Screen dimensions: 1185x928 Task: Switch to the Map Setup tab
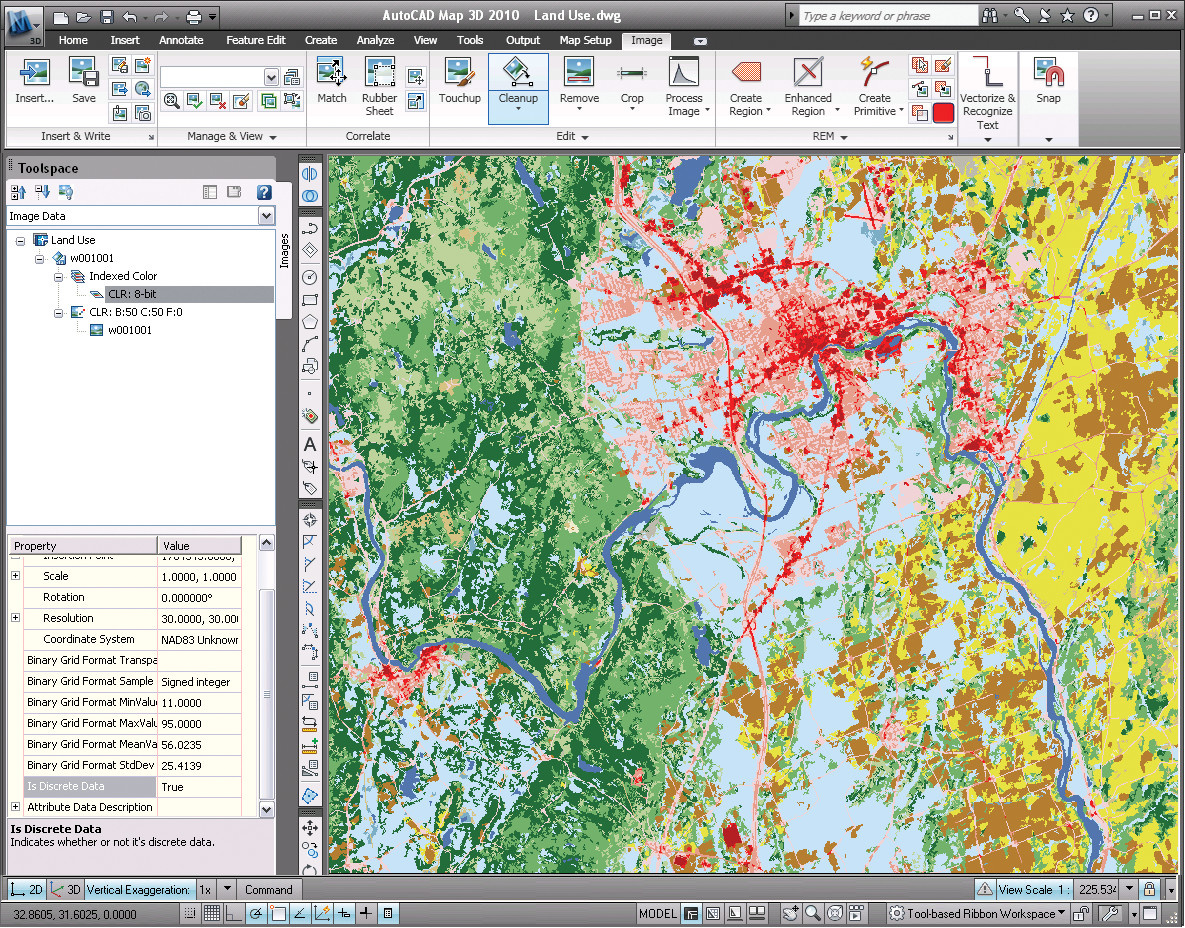coord(585,40)
